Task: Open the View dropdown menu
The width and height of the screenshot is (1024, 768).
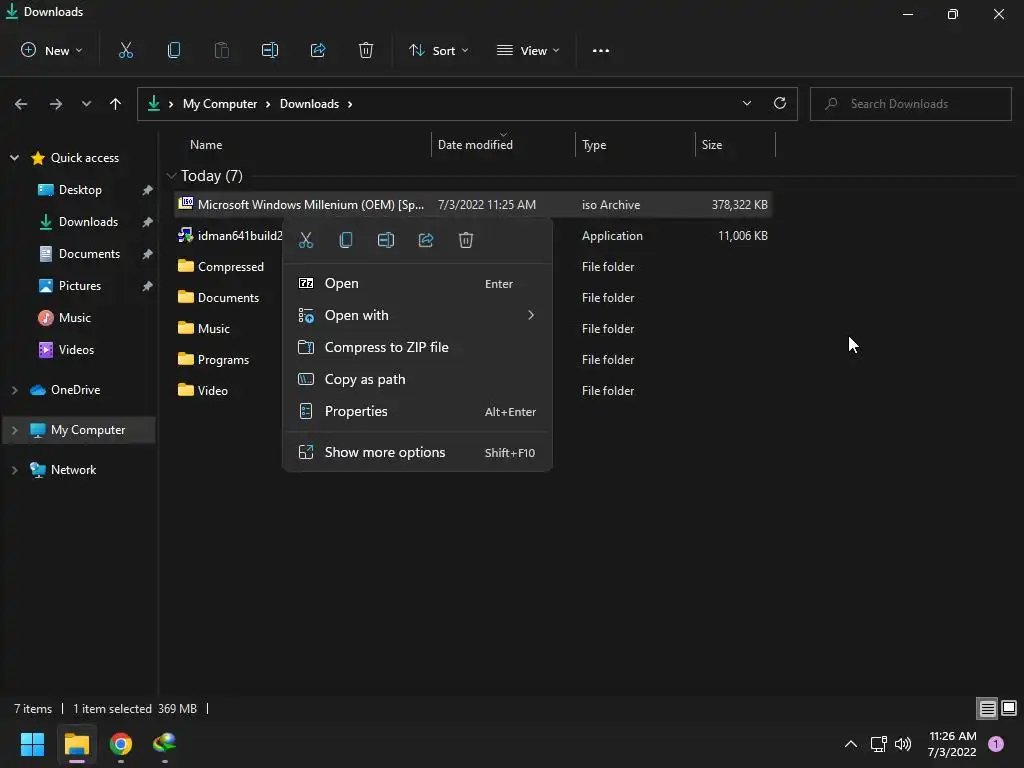Action: click(528, 50)
